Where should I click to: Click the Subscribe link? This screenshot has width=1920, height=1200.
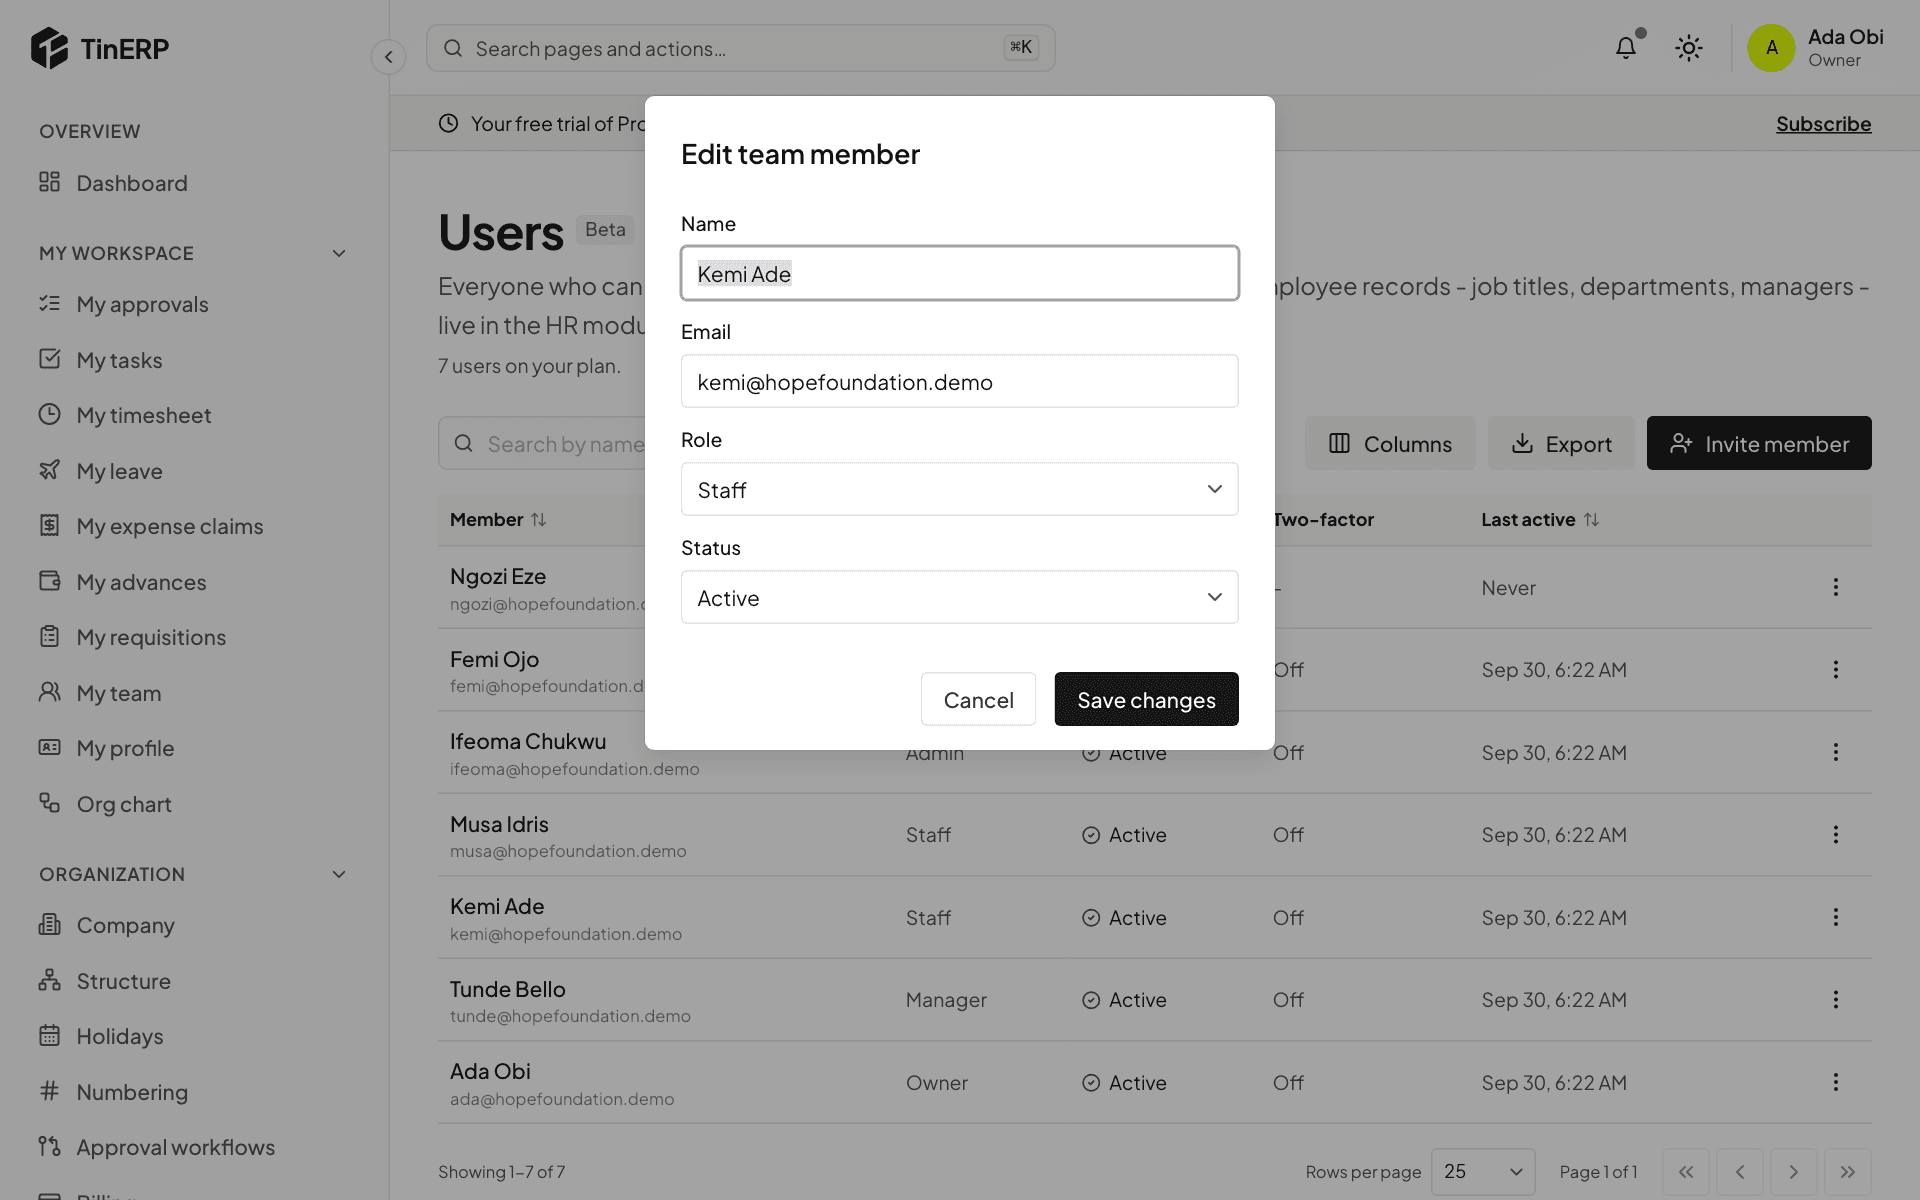1823,124
